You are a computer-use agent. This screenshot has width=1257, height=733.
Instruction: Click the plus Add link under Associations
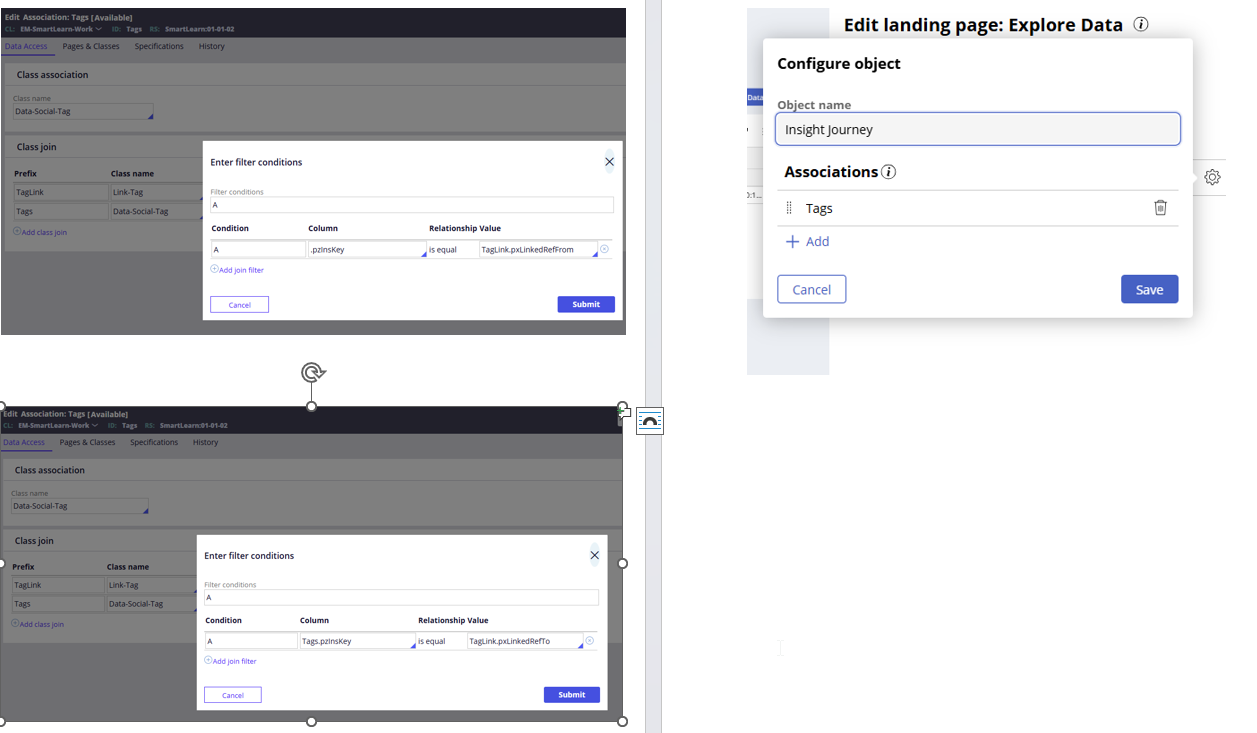click(x=808, y=242)
